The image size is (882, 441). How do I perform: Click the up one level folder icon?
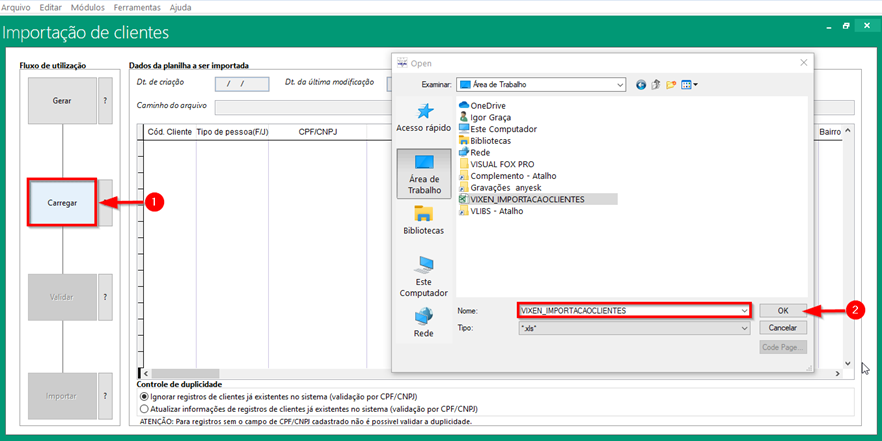coord(657,85)
